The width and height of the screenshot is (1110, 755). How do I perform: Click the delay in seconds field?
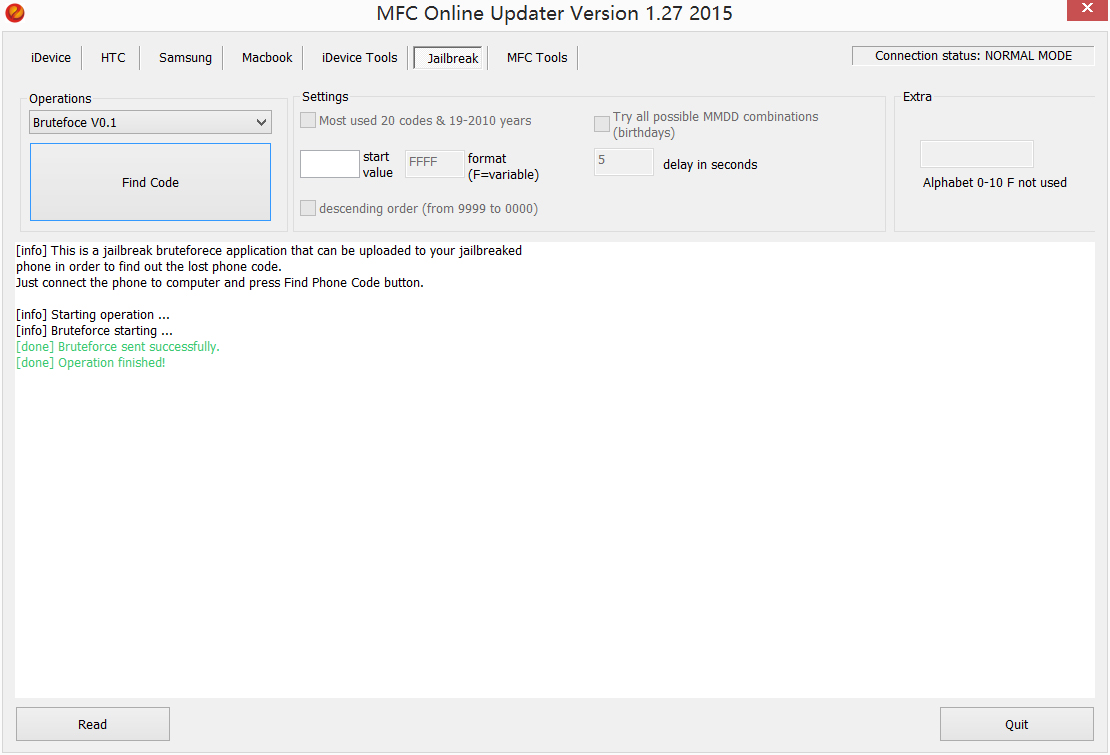(x=623, y=162)
